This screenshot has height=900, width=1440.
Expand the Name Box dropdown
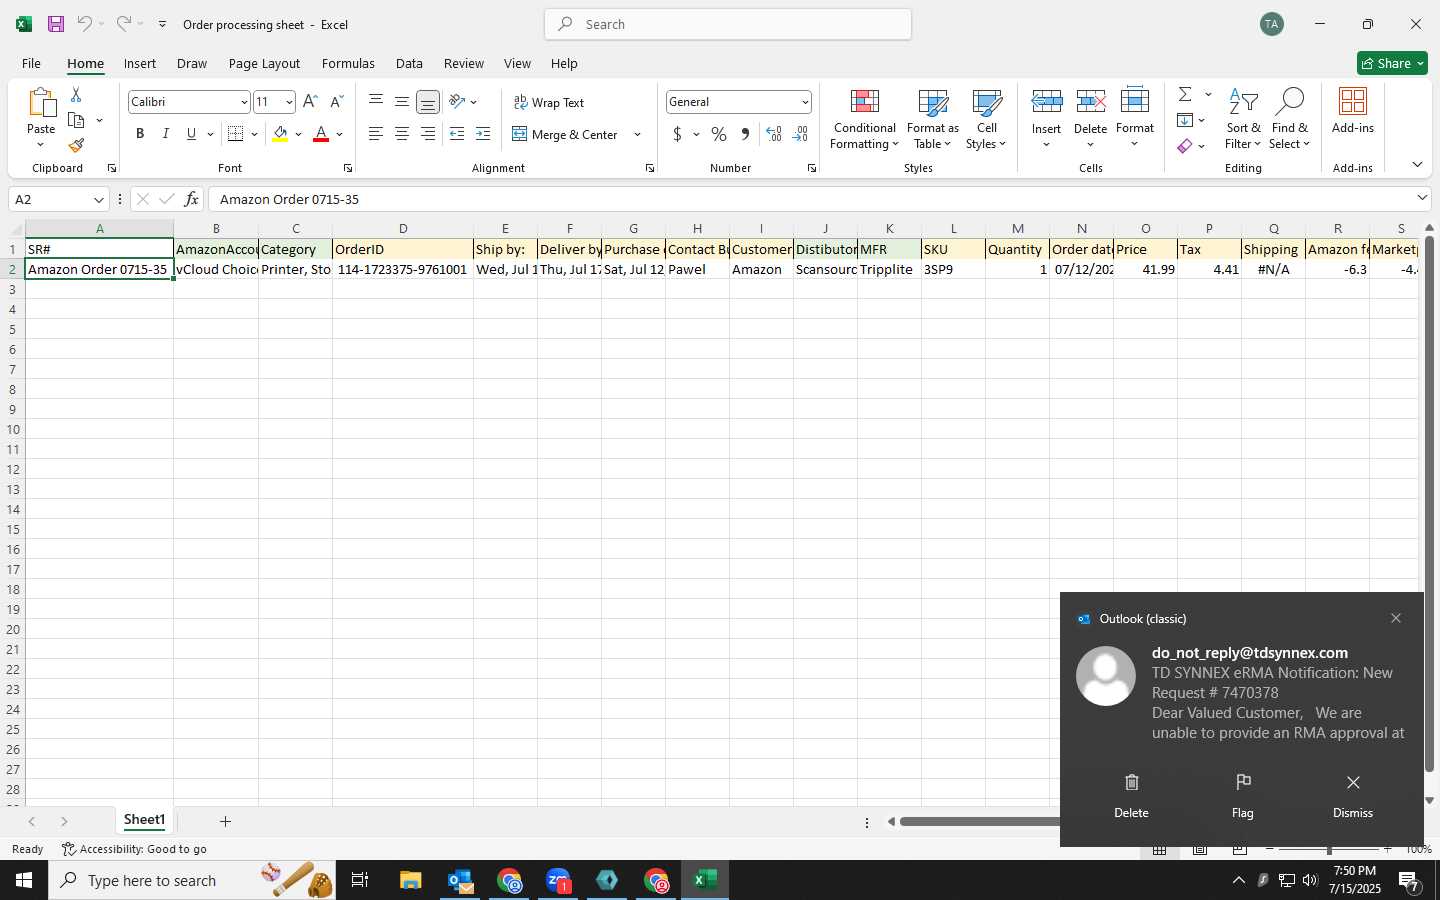(x=98, y=199)
